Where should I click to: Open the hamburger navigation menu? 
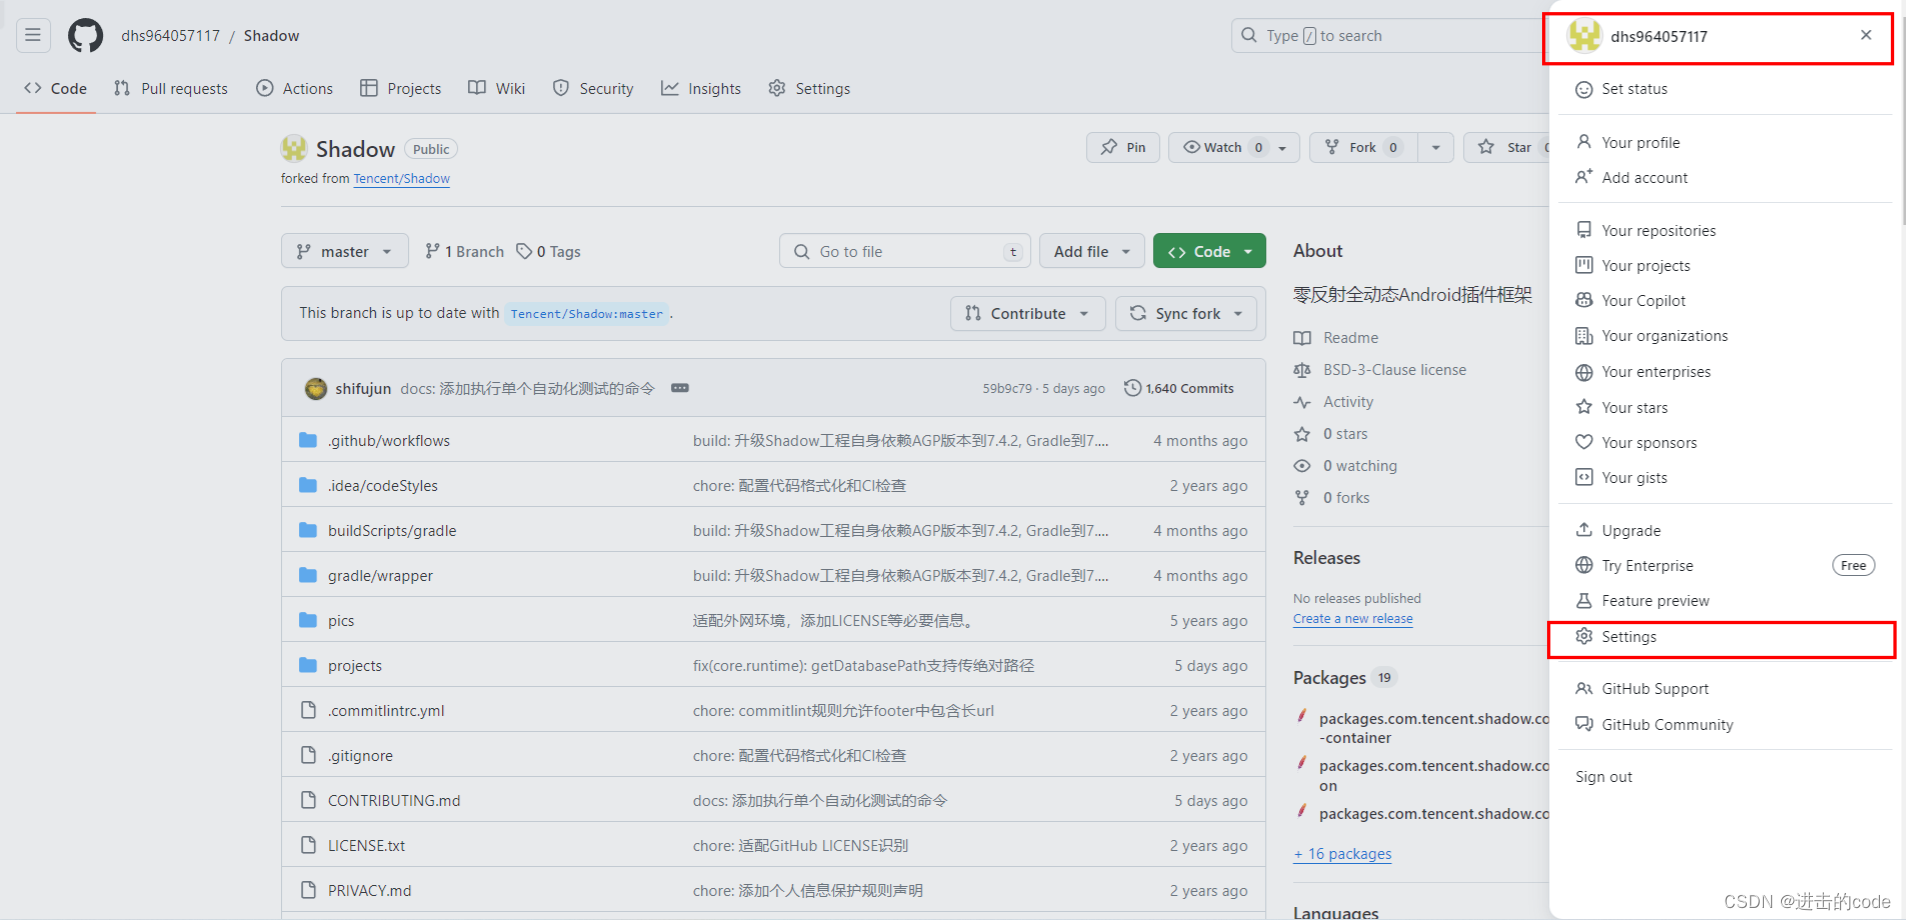[x=33, y=35]
